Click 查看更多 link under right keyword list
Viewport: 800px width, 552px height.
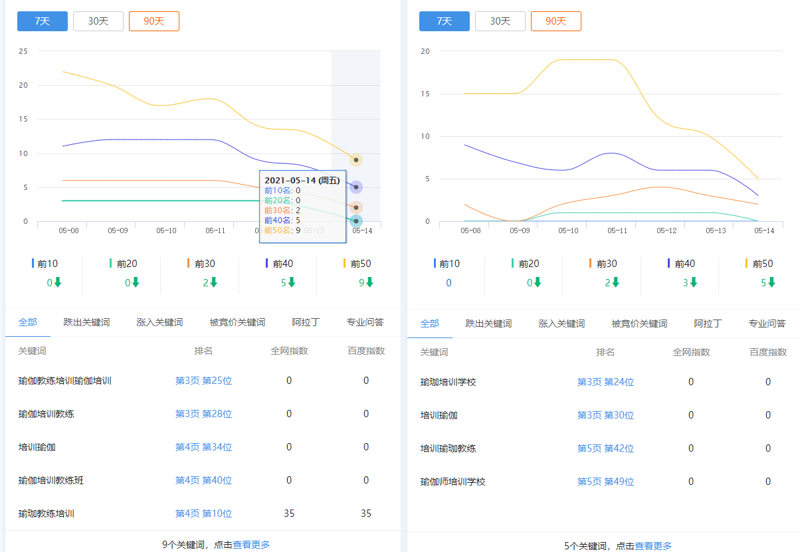(x=653, y=546)
